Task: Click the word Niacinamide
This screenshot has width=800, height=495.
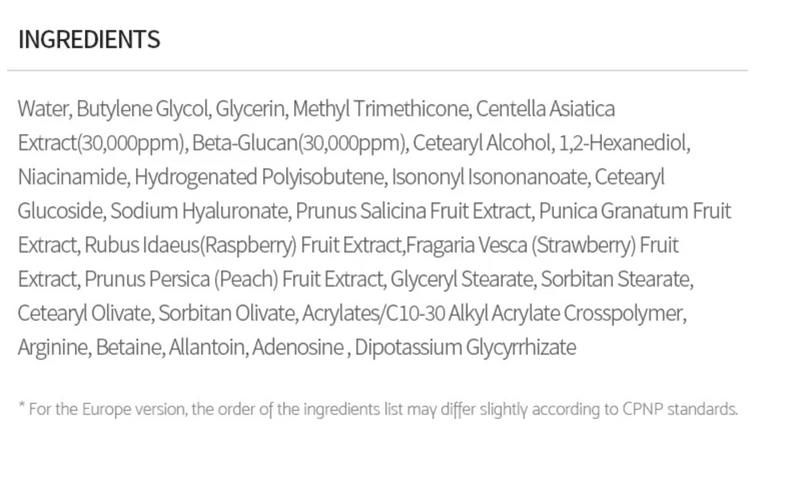Action: coord(73,177)
